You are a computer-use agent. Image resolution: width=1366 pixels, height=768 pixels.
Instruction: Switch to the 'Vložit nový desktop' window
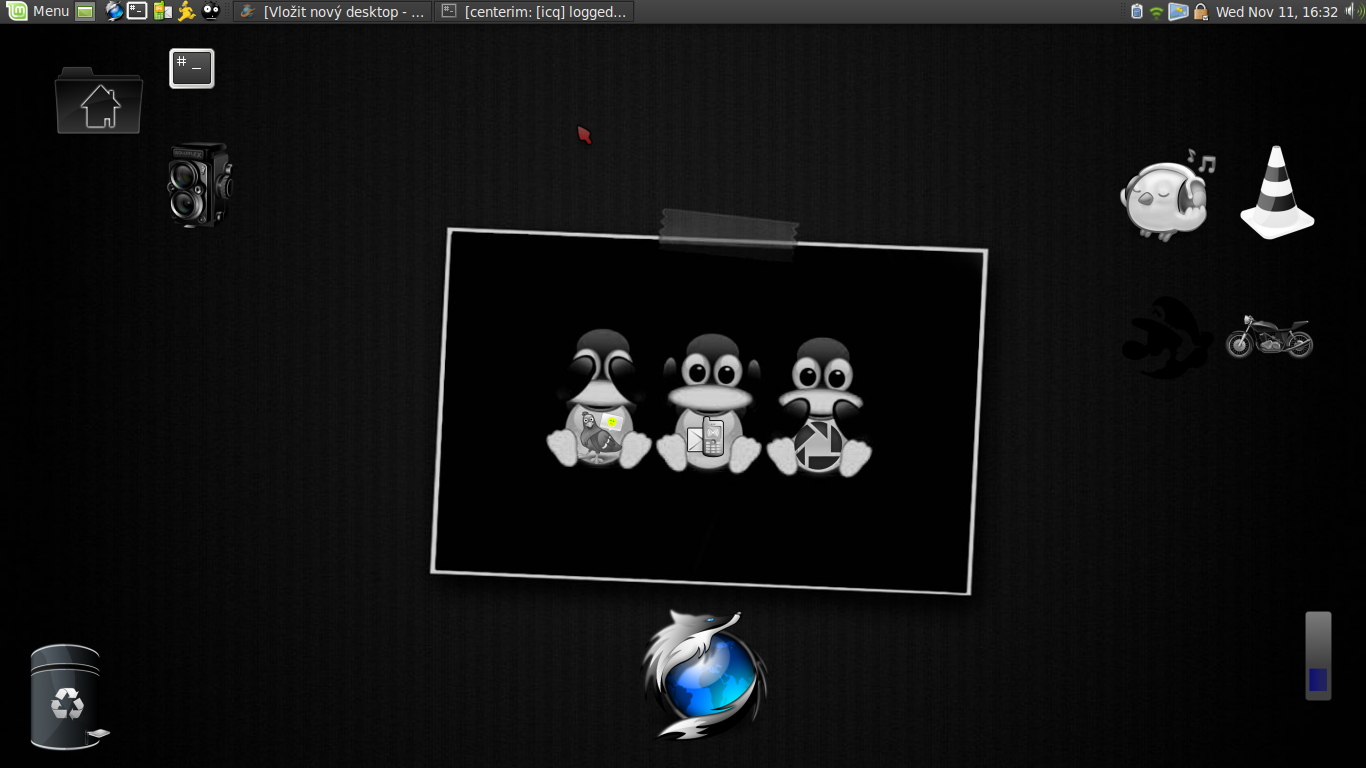point(333,12)
